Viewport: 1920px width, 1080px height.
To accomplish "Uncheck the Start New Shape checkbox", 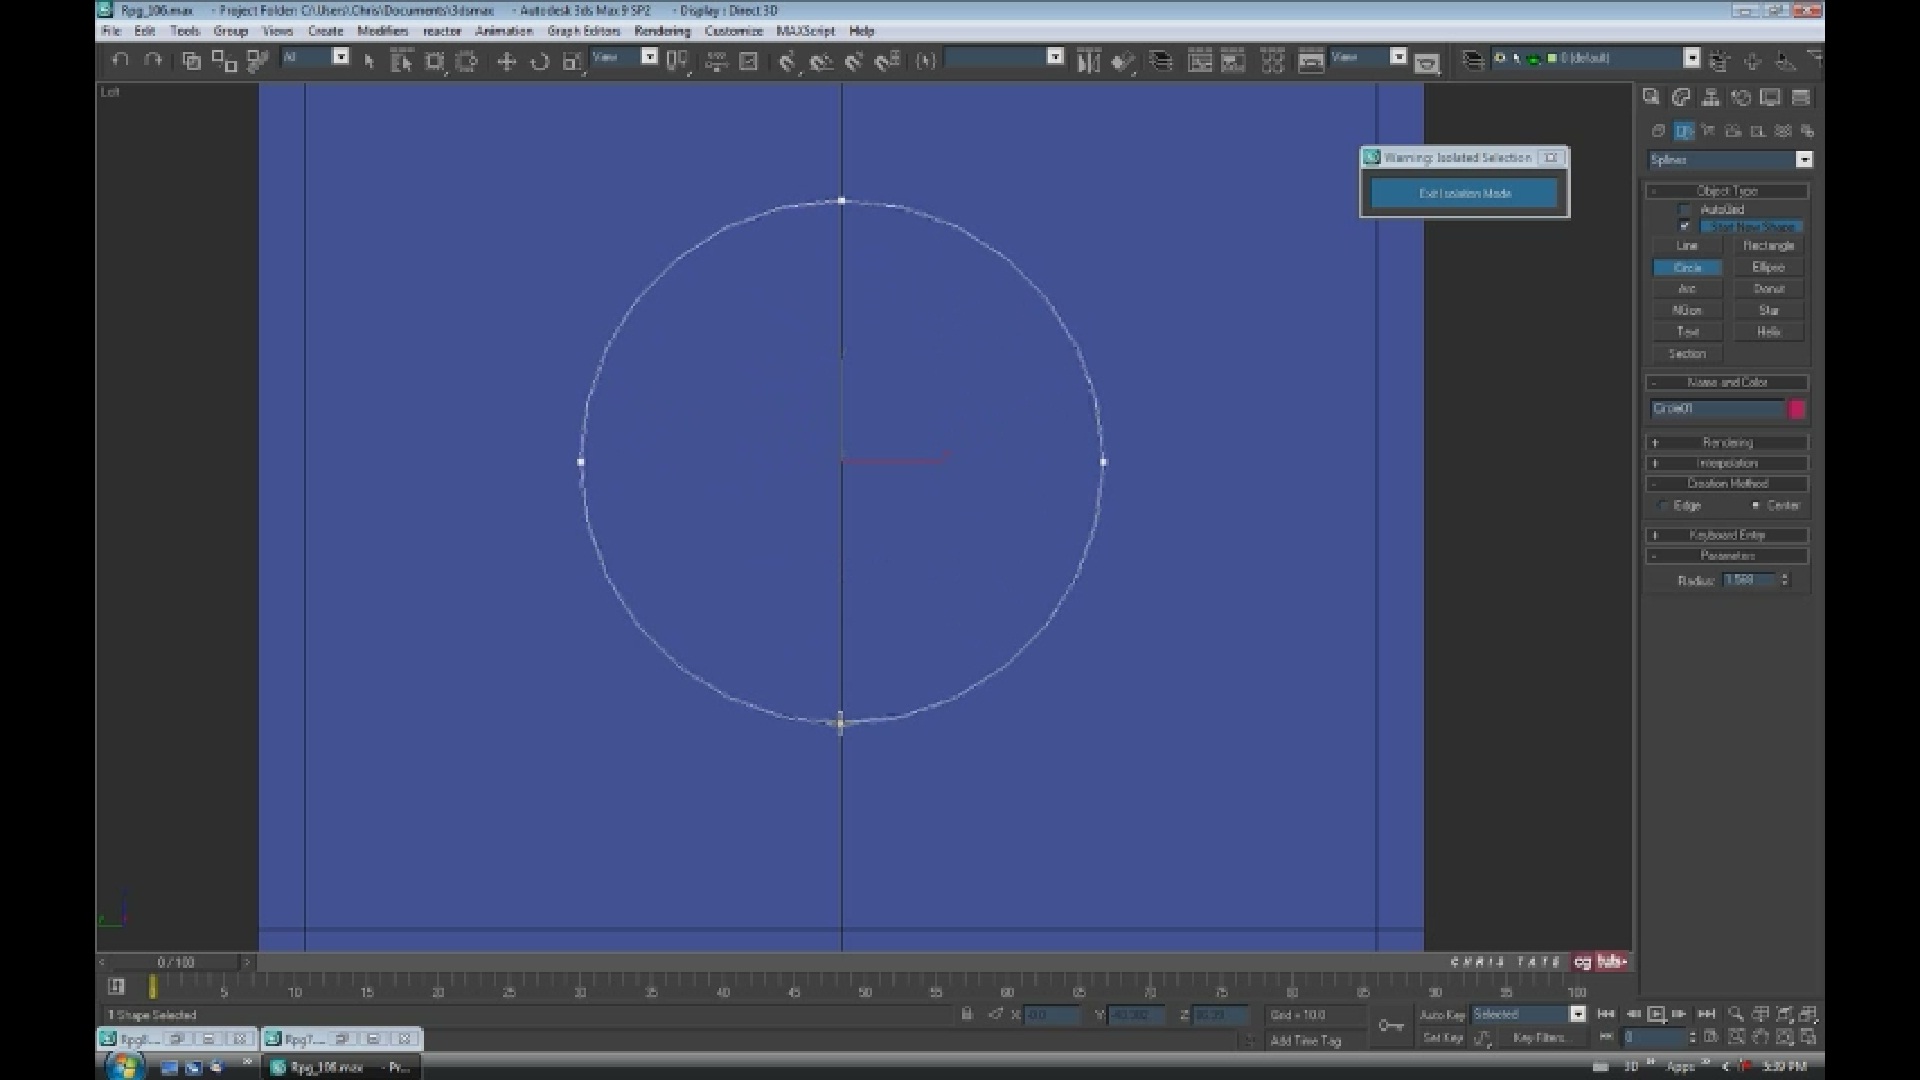I will click(1685, 227).
